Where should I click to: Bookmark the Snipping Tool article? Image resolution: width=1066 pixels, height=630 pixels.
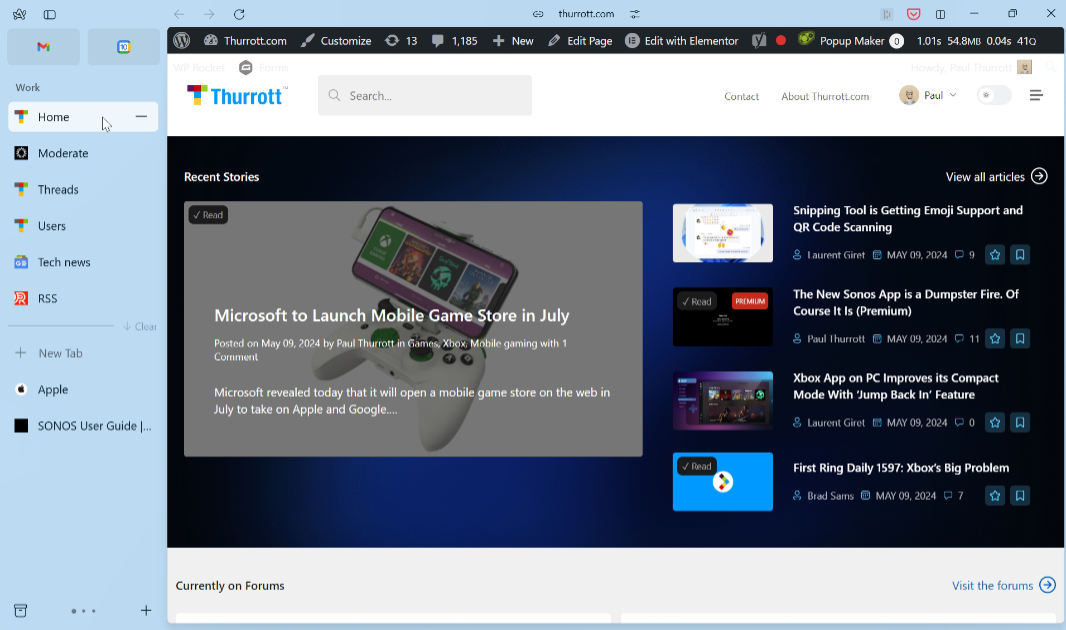(x=1020, y=255)
